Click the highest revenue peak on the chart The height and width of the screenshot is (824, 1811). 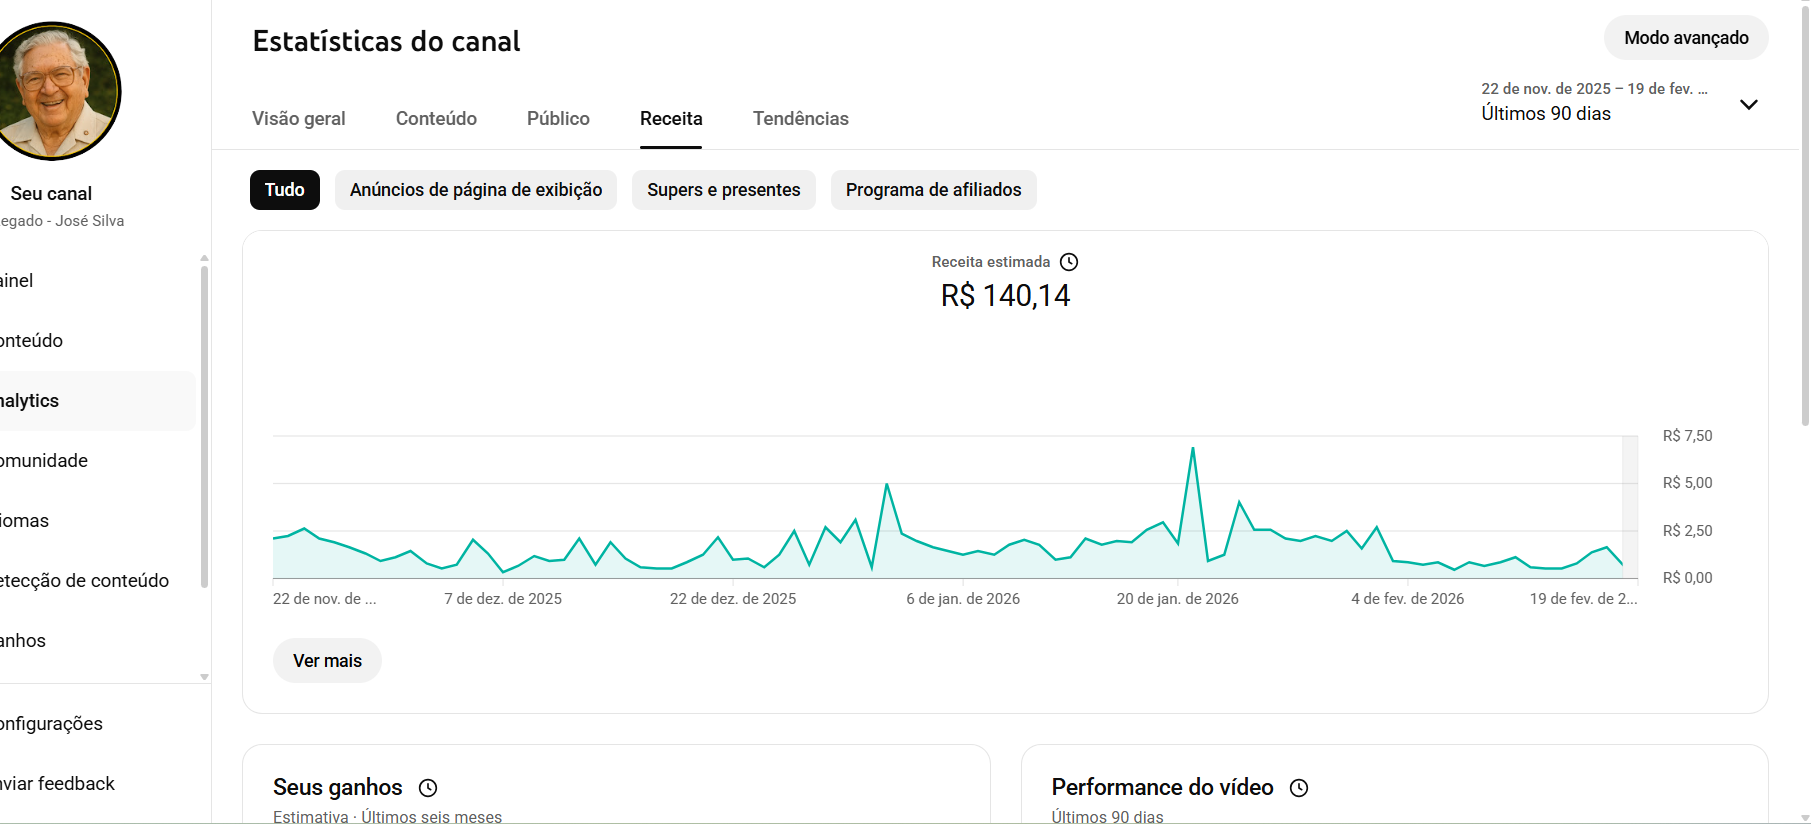(x=1193, y=449)
